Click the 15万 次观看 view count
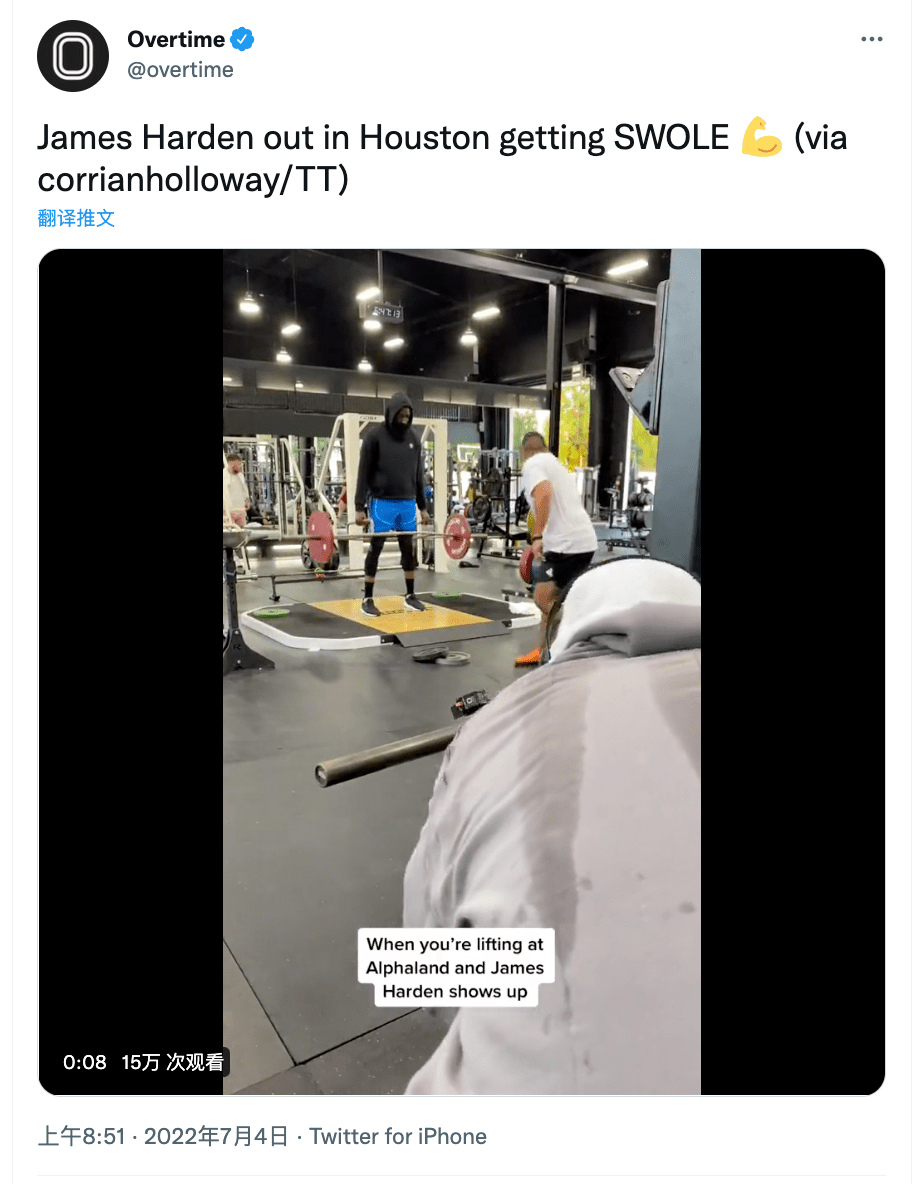Image resolution: width=922 pixels, height=1184 pixels. (x=172, y=1062)
